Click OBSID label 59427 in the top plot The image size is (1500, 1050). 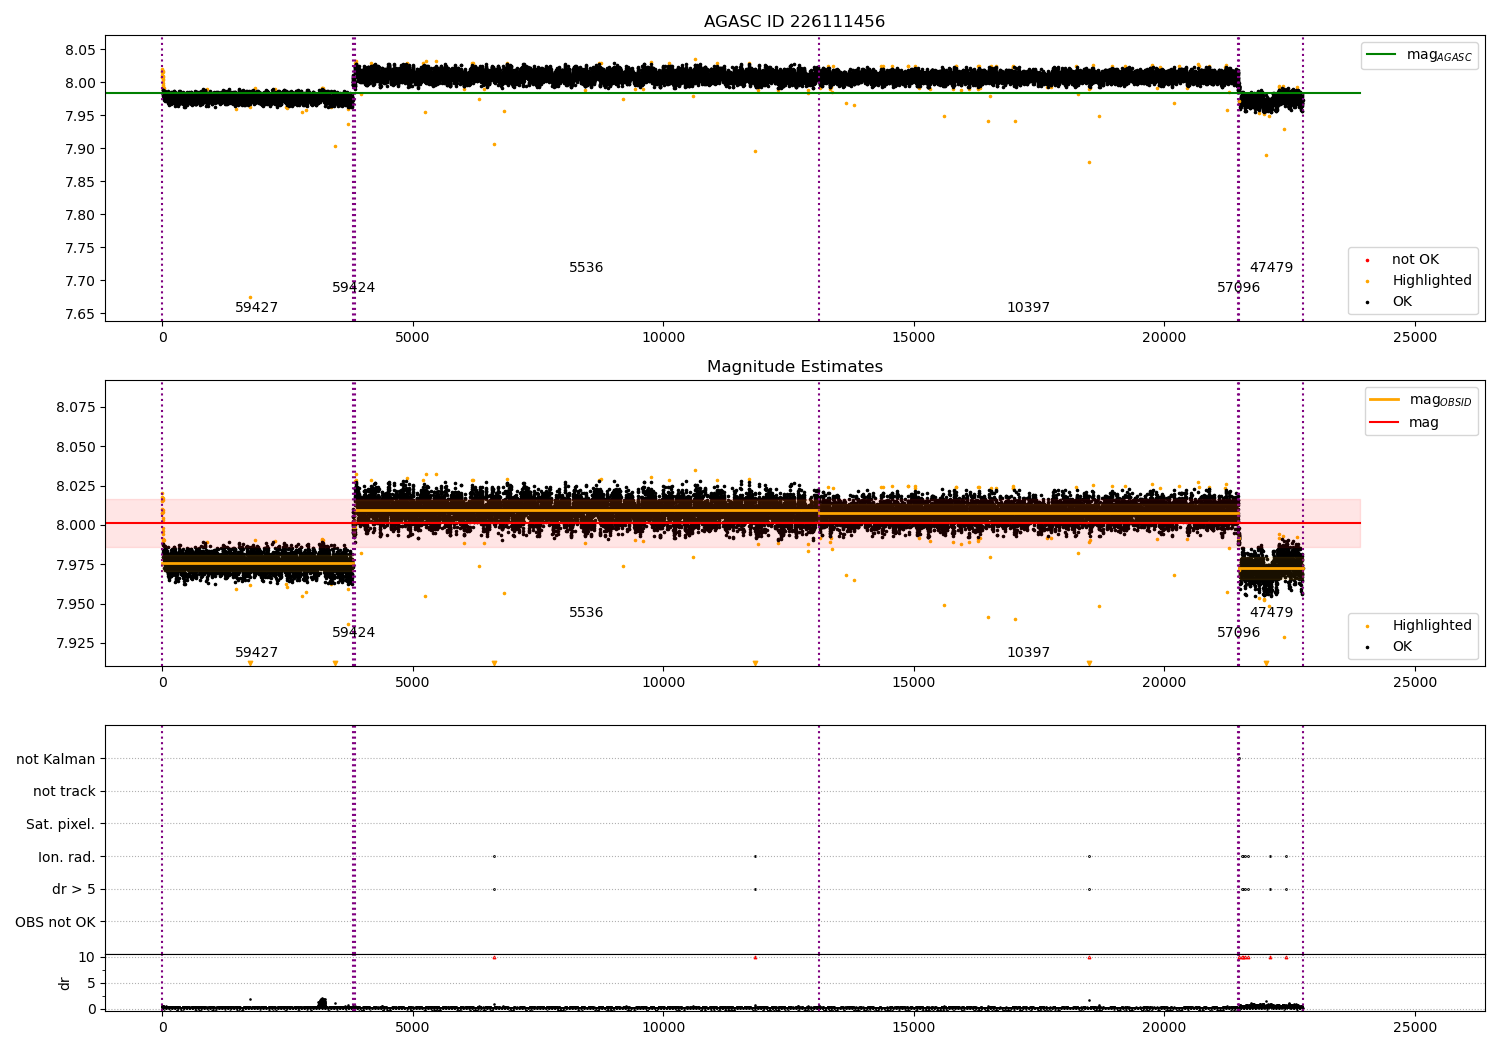click(257, 308)
